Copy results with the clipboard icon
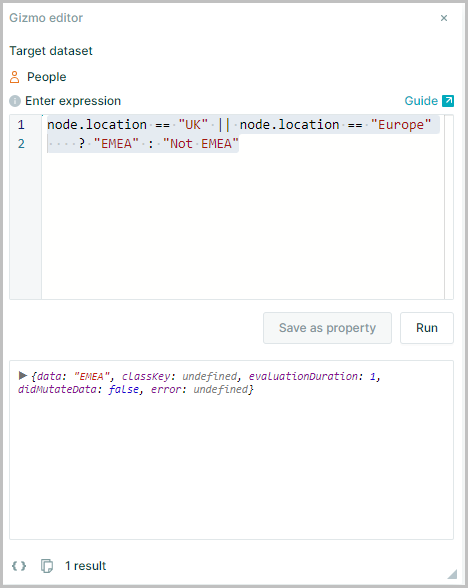Image resolution: width=468 pixels, height=588 pixels. pyautogui.click(x=47, y=566)
